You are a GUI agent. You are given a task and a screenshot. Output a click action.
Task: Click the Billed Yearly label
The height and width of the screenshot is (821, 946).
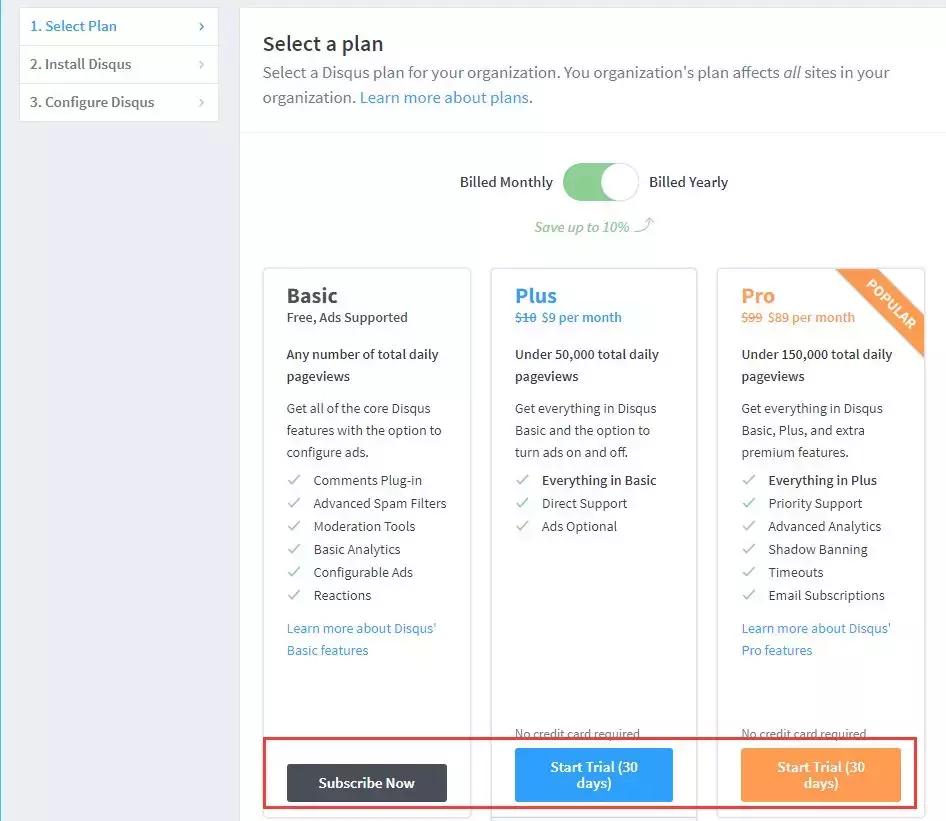click(x=688, y=182)
